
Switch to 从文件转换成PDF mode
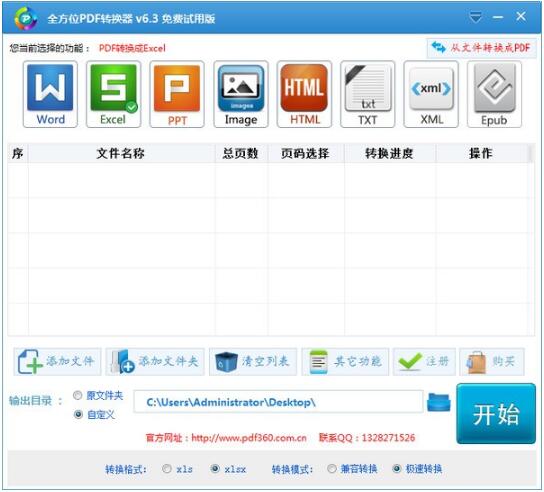(482, 48)
